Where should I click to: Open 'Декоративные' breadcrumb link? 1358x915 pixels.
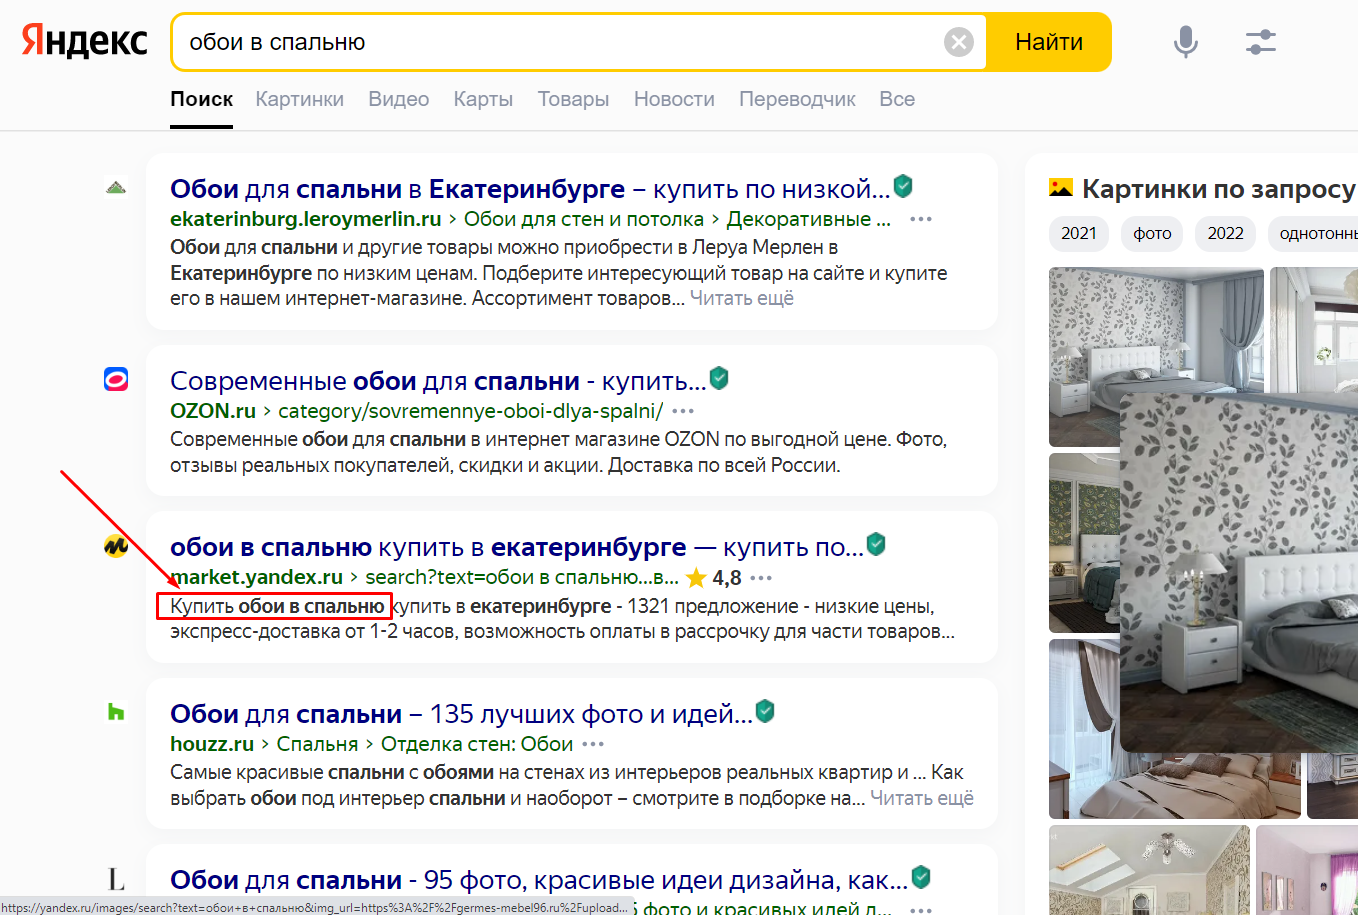pyautogui.click(x=808, y=219)
